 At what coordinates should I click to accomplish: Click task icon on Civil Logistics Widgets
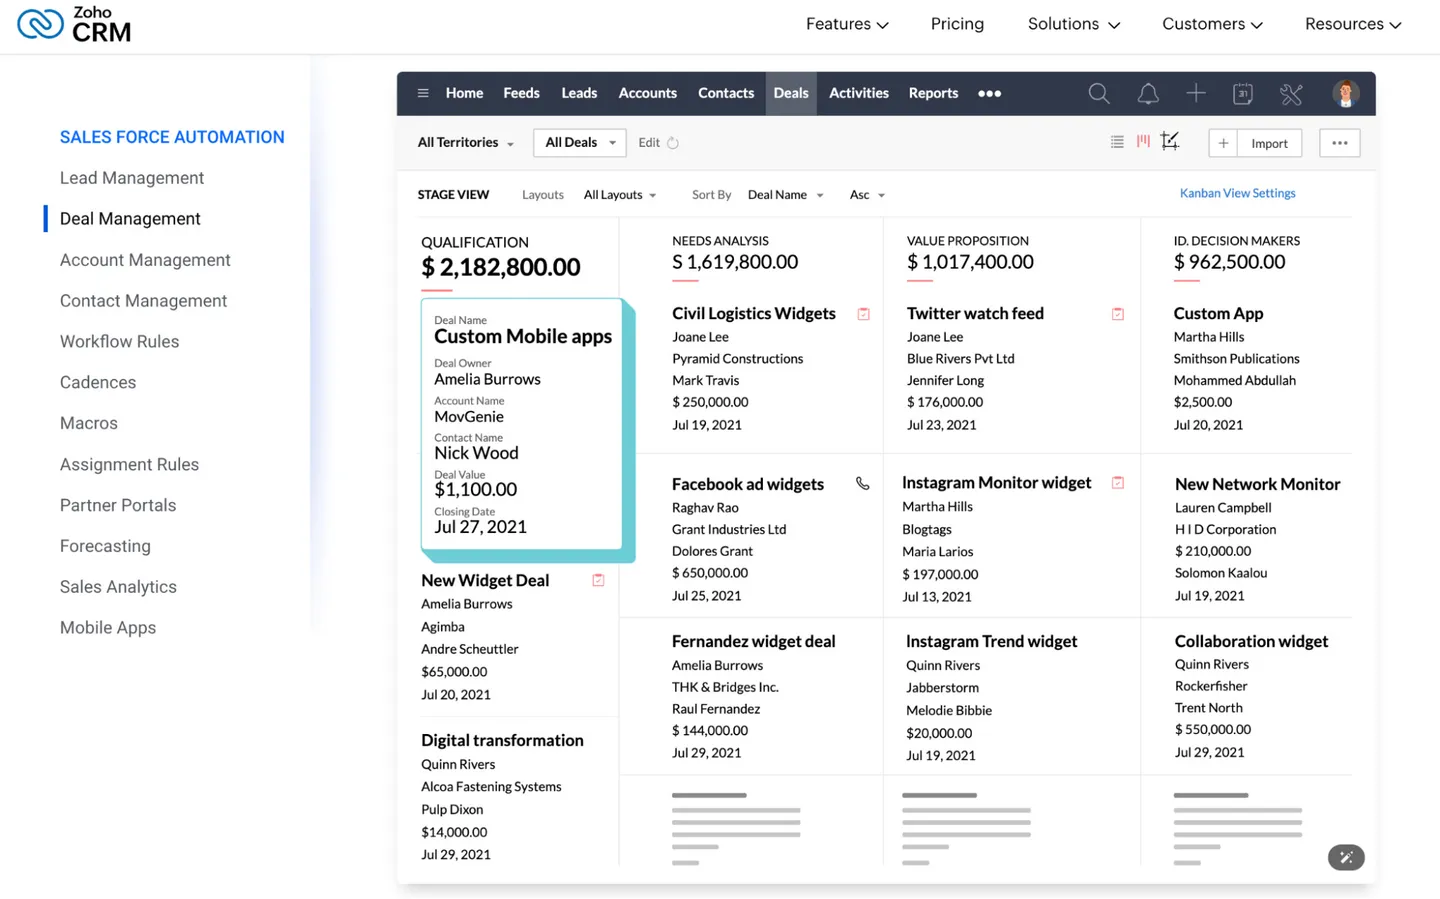863,314
